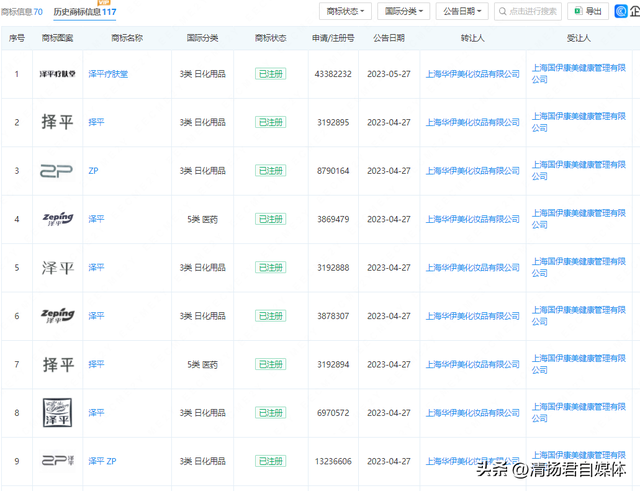Click the Zeping logo image in row 4
The width and height of the screenshot is (640, 491).
pyautogui.click(x=56, y=219)
